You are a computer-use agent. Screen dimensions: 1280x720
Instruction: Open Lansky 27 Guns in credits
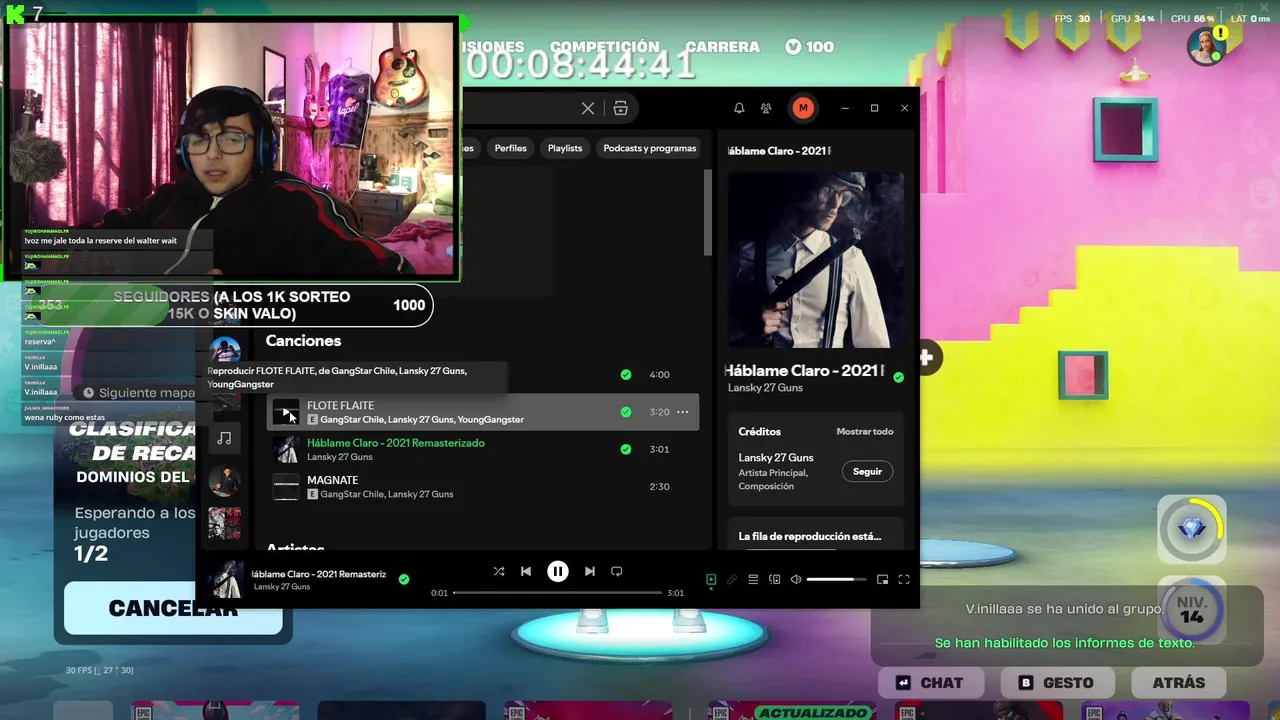pos(776,458)
